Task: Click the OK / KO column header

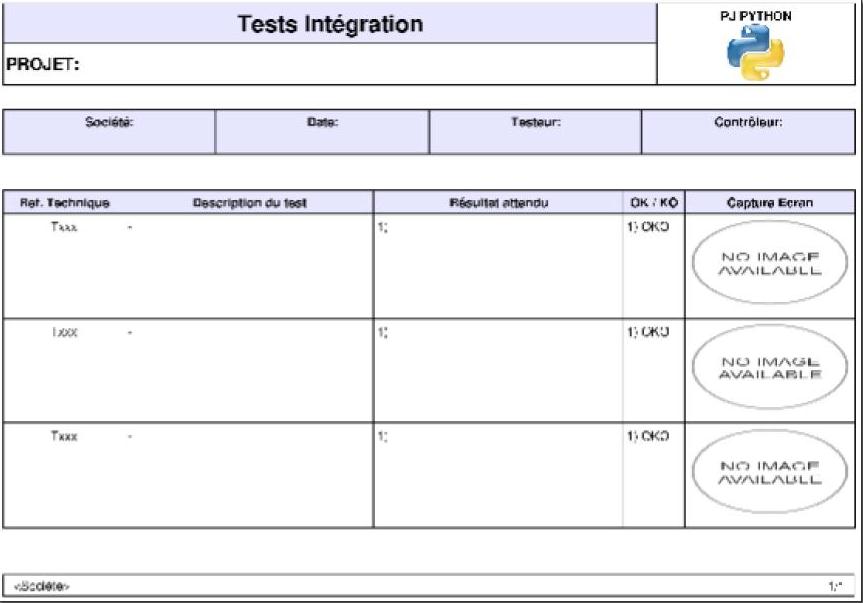Action: point(654,203)
